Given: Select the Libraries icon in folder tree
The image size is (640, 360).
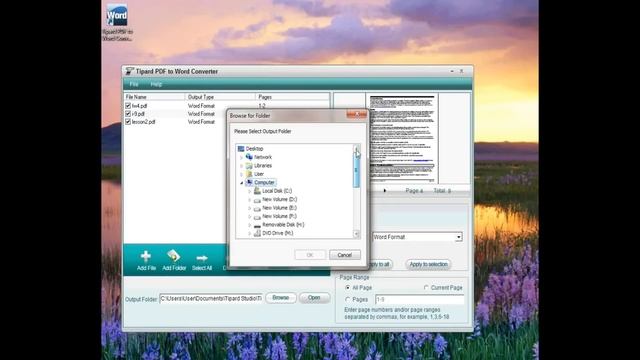Looking at the screenshot, I should click(249, 166).
